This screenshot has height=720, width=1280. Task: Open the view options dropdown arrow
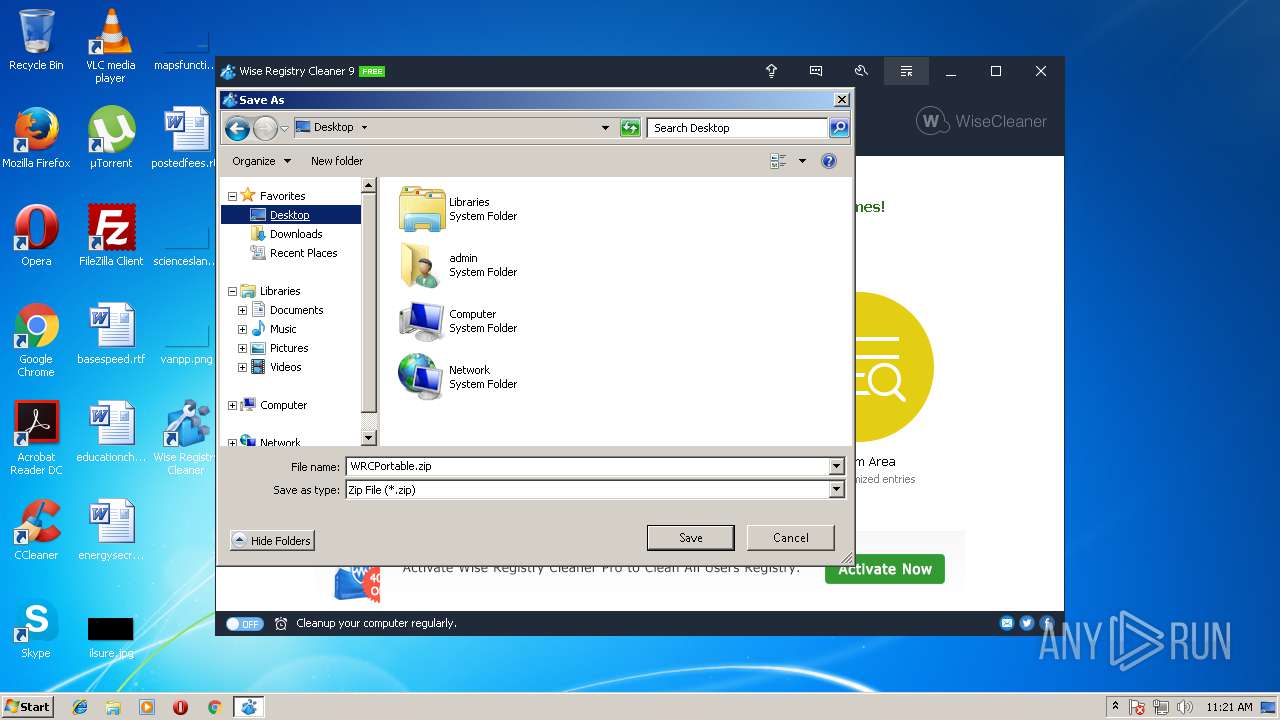pyautogui.click(x=802, y=161)
